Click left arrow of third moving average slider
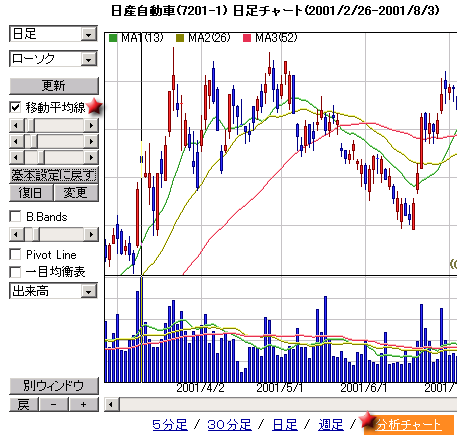This screenshot has height=437, width=457. (x=16, y=157)
